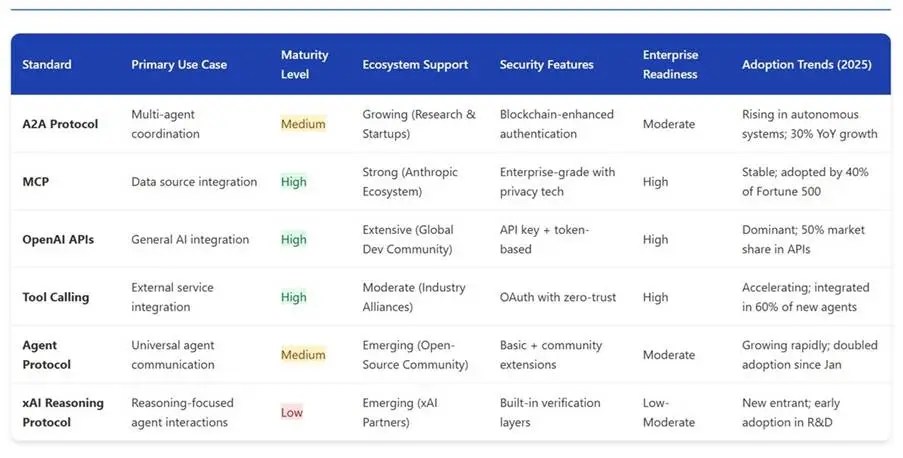
Task: Click the MCP standard name
Action: [x=37, y=182]
